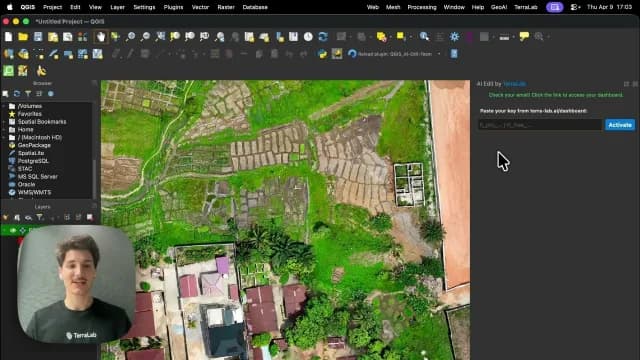Open a project with the yellow folder icon
The width and height of the screenshot is (640, 360).
[x=23, y=37]
